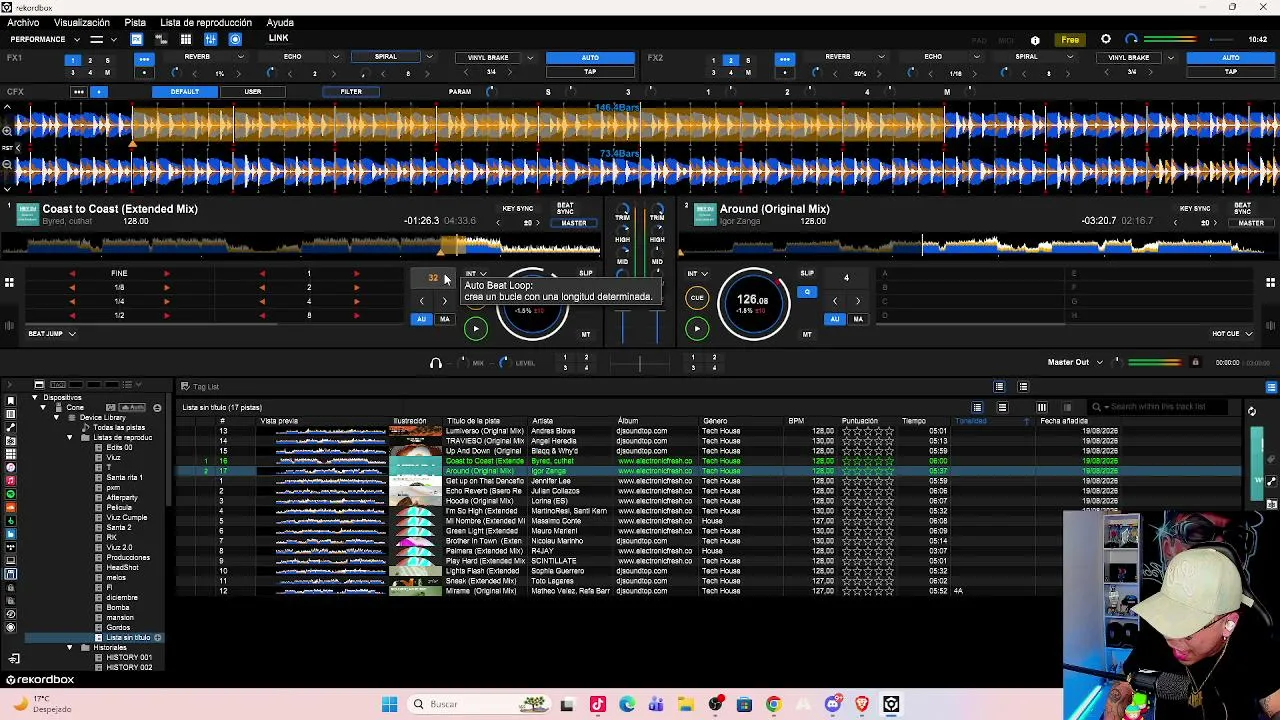Select the CFX DEFAULT tab
Image resolution: width=1280 pixels, height=720 pixels.
(x=184, y=92)
